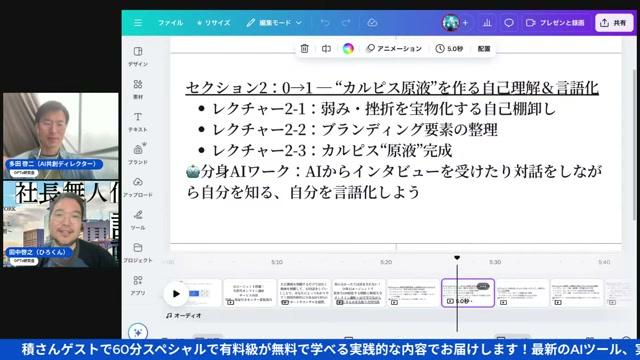
Task: Click the プレゼンと録画 button
Action: pyautogui.click(x=555, y=23)
